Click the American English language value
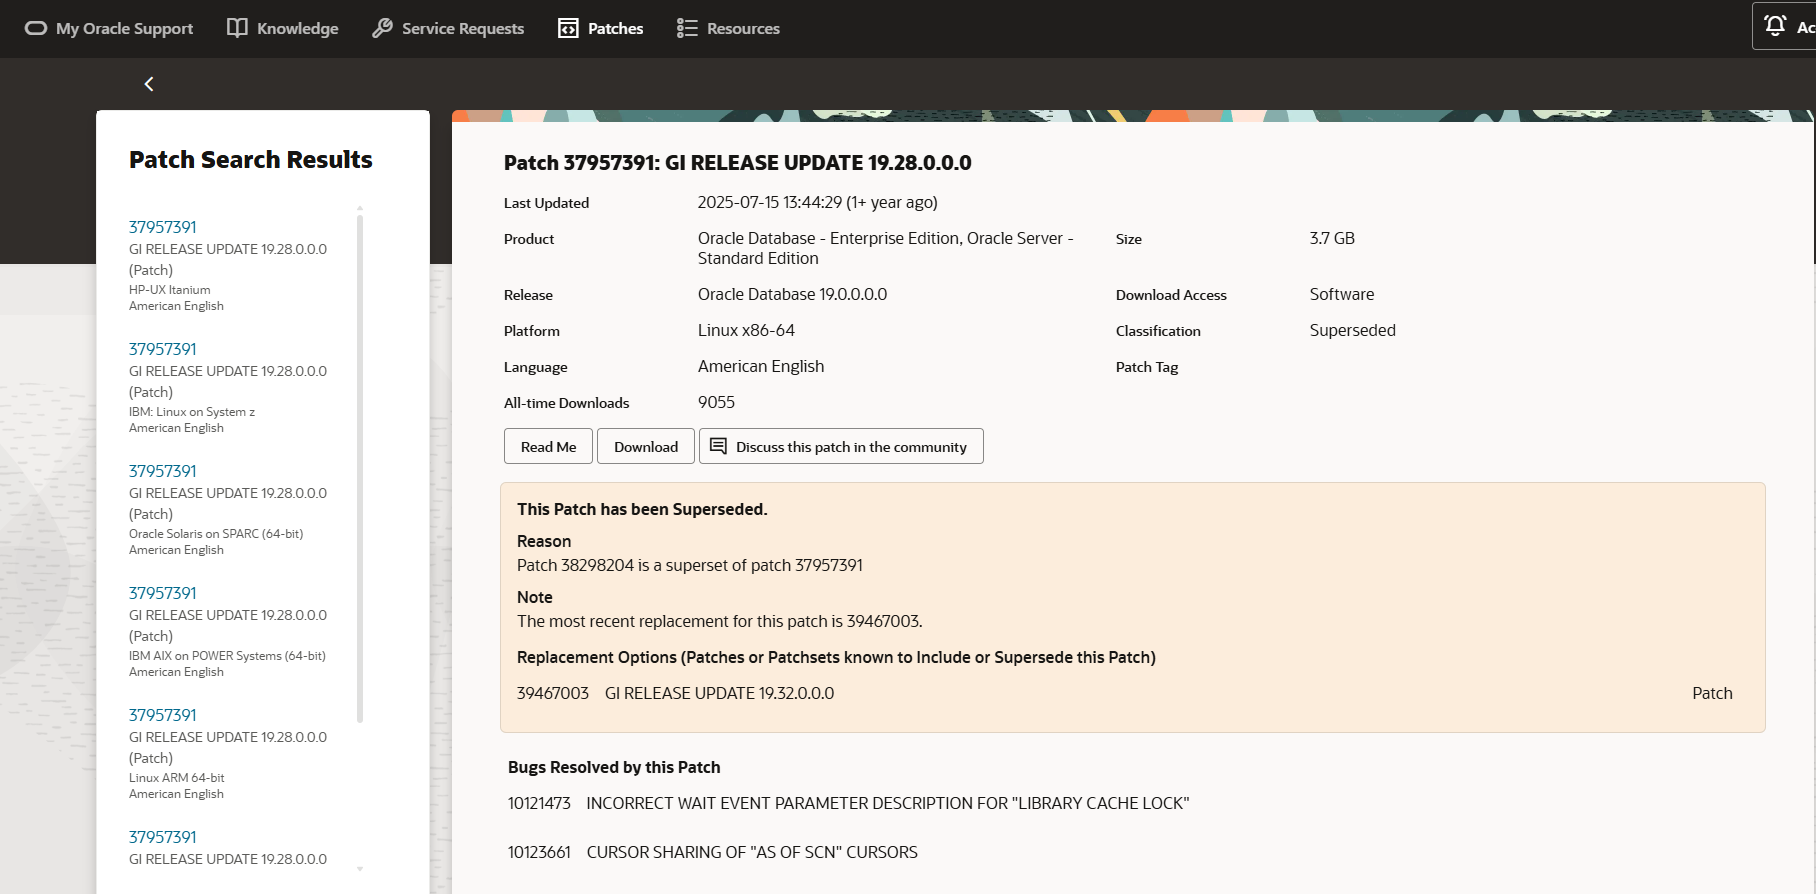This screenshot has width=1816, height=894. click(761, 366)
